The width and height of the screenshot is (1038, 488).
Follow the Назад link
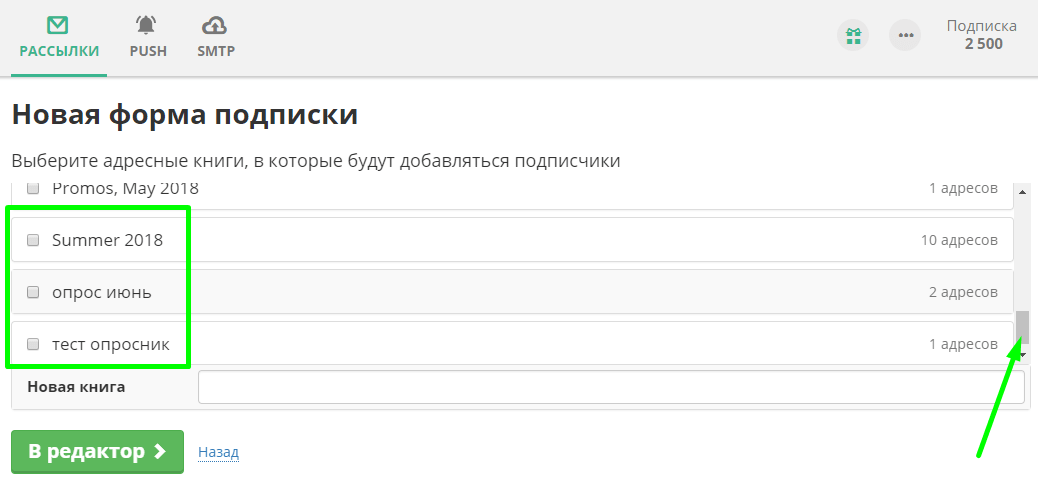tap(218, 452)
